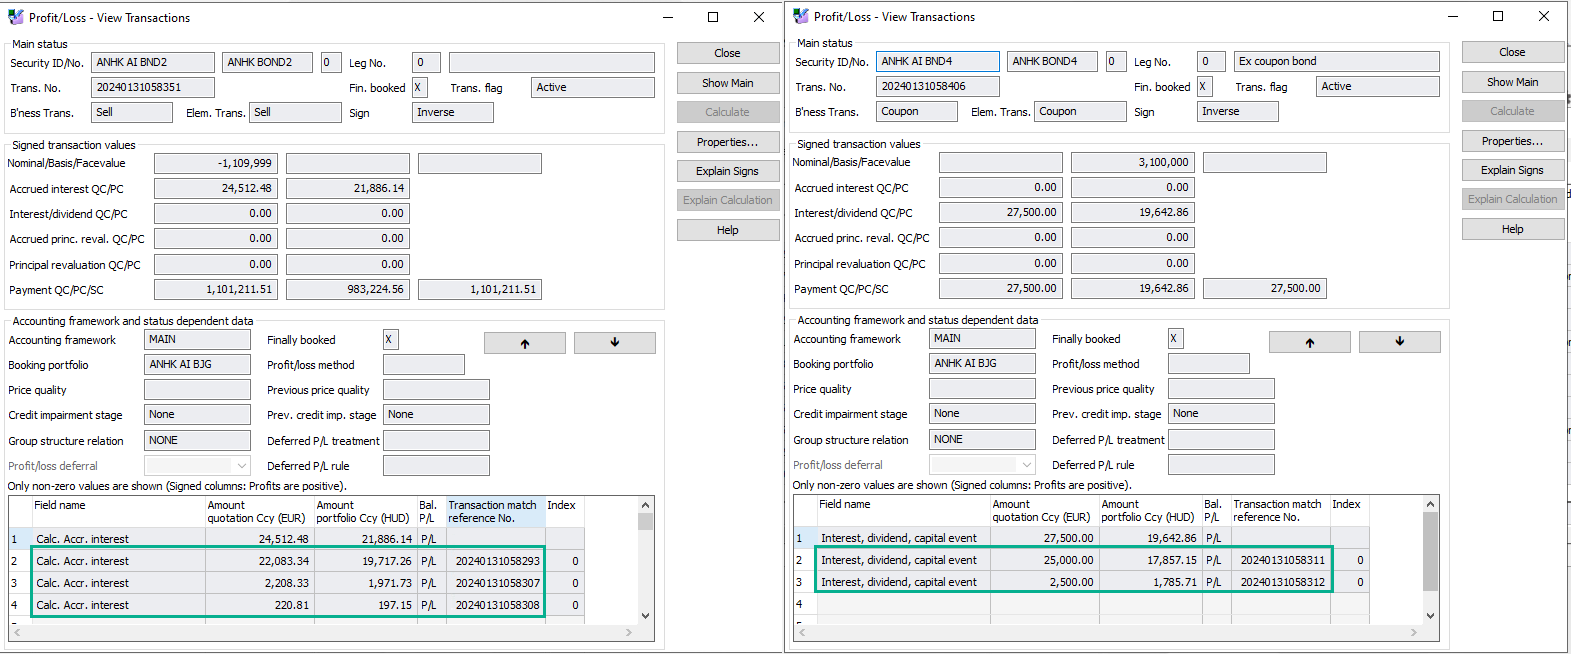Click Security ID field ANHK AI BND4
Image resolution: width=1571 pixels, height=654 pixels.
pyautogui.click(x=938, y=61)
